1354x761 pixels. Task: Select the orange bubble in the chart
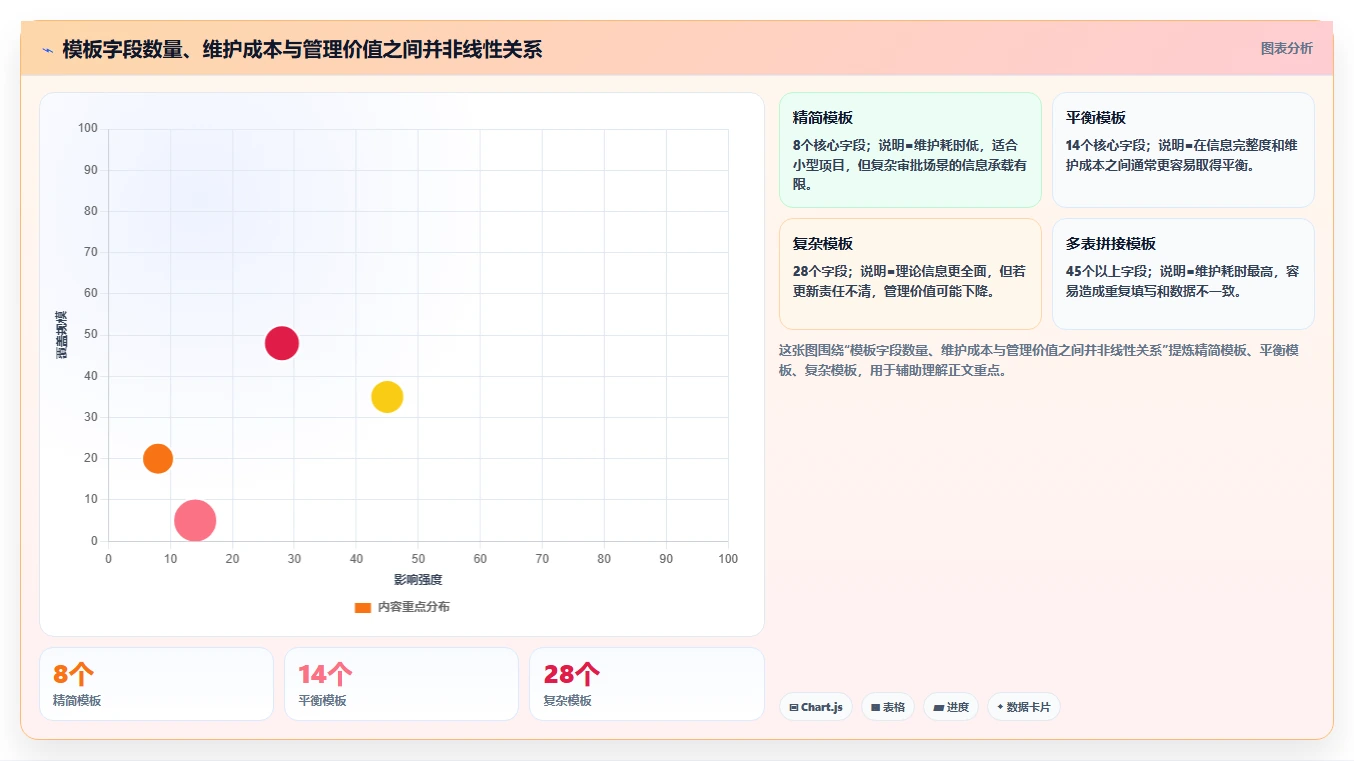(158, 459)
